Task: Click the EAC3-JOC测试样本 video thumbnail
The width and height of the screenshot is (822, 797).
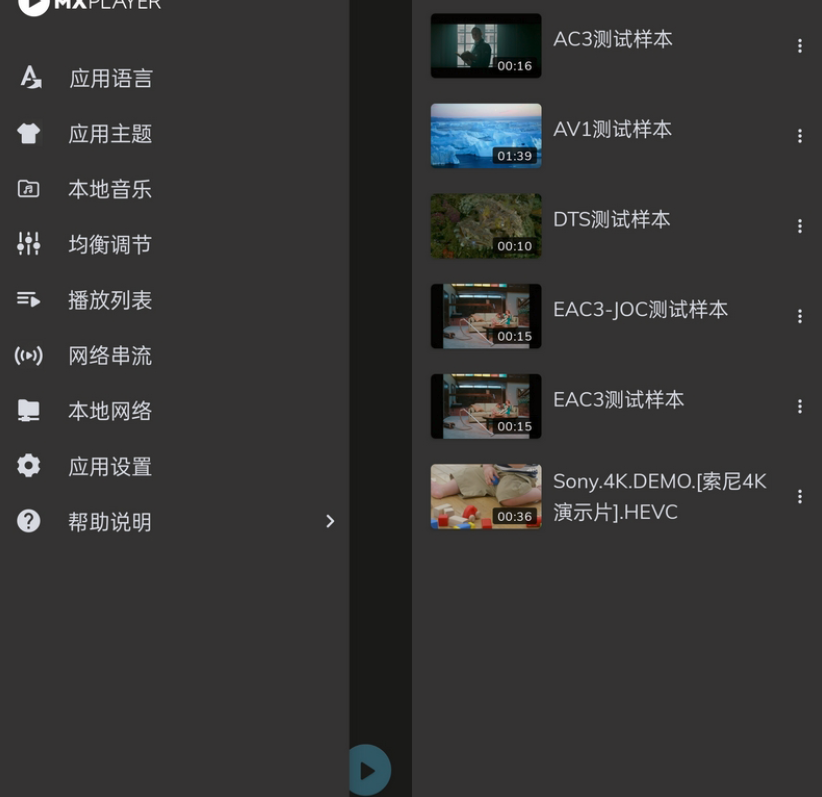Action: pos(486,316)
